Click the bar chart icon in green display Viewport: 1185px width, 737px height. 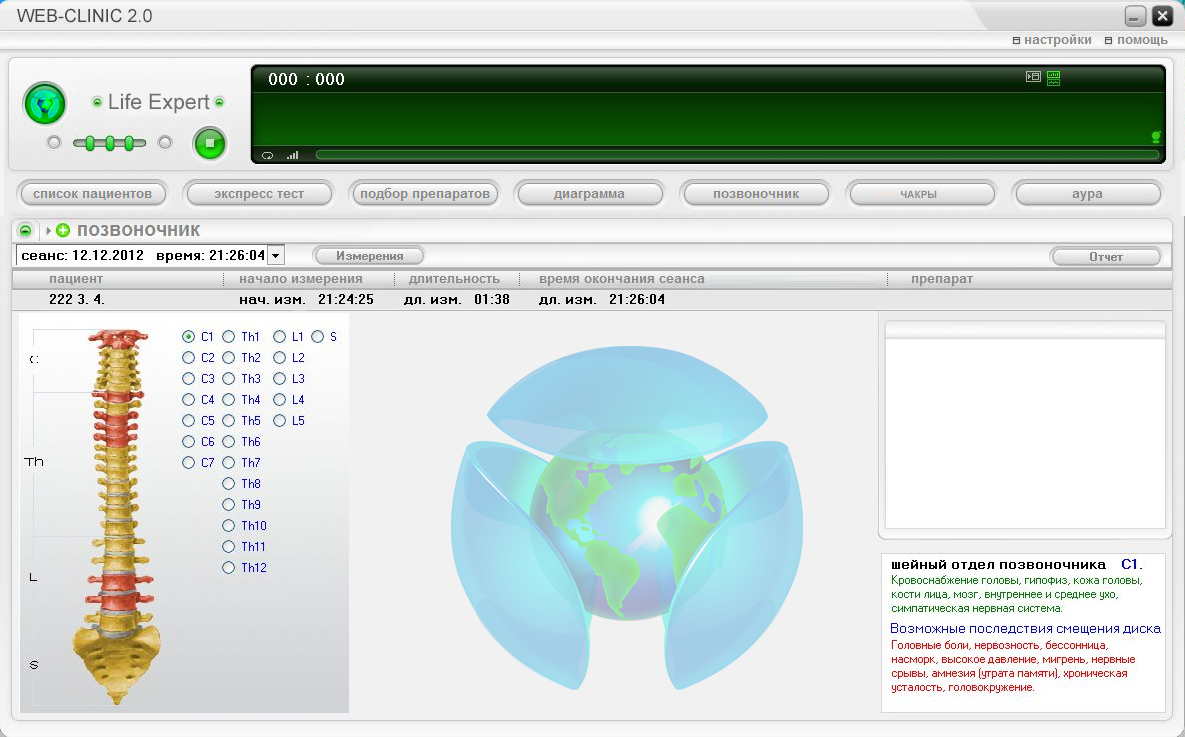tap(1054, 74)
